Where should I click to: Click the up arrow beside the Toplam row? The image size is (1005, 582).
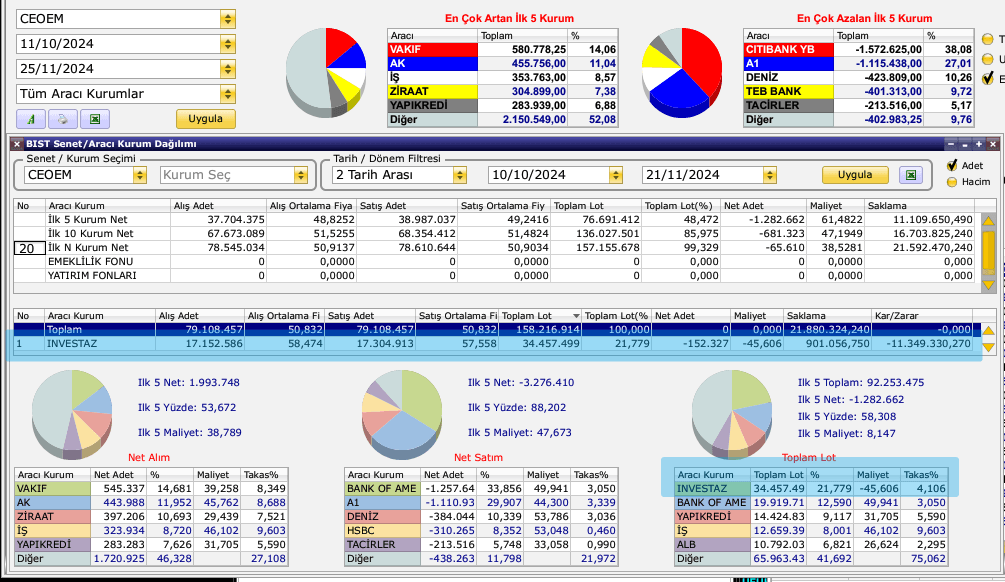tap(988, 331)
